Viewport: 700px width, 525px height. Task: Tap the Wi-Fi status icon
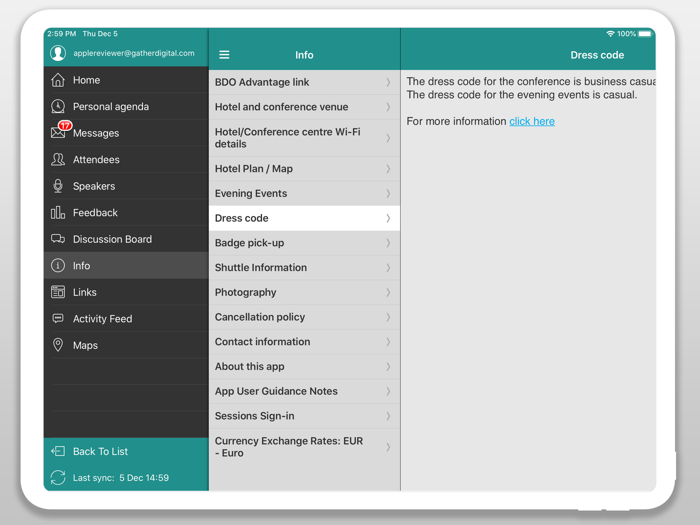(610, 34)
